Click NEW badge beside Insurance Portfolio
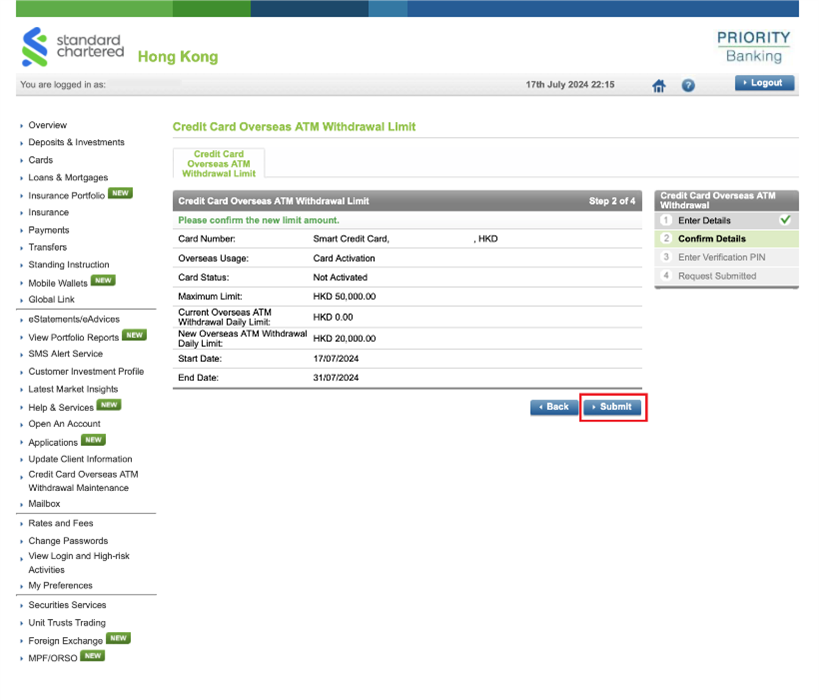This screenshot has width=819, height=700. pyautogui.click(x=120, y=193)
